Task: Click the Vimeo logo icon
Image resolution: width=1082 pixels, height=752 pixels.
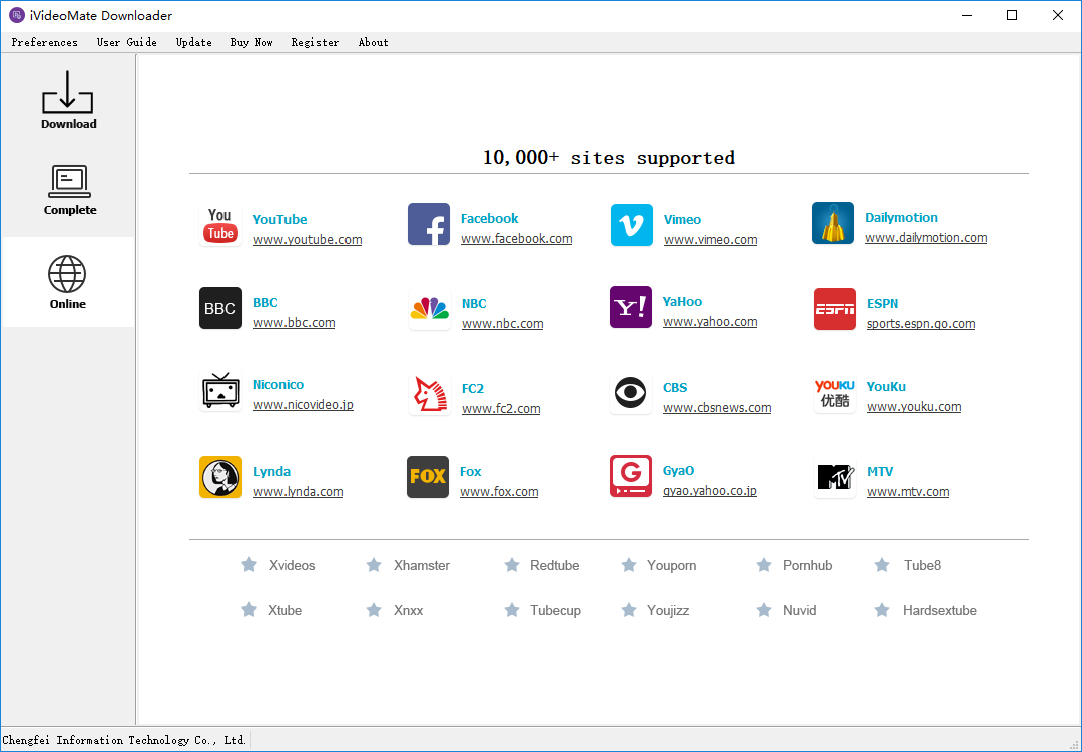Action: (631, 225)
